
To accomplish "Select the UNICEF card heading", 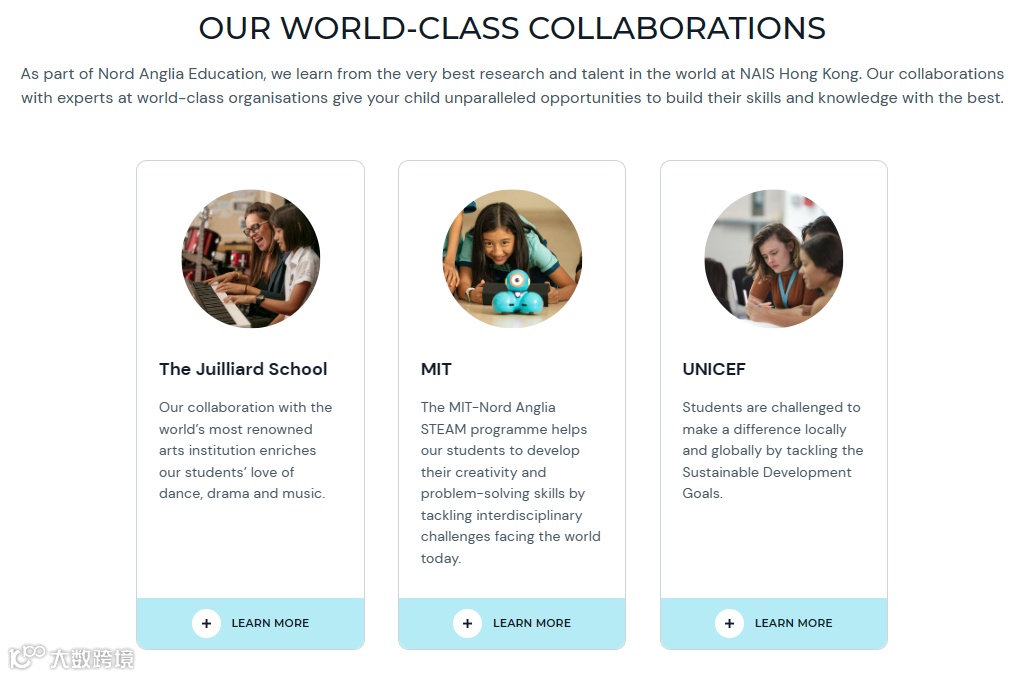I will (x=714, y=369).
